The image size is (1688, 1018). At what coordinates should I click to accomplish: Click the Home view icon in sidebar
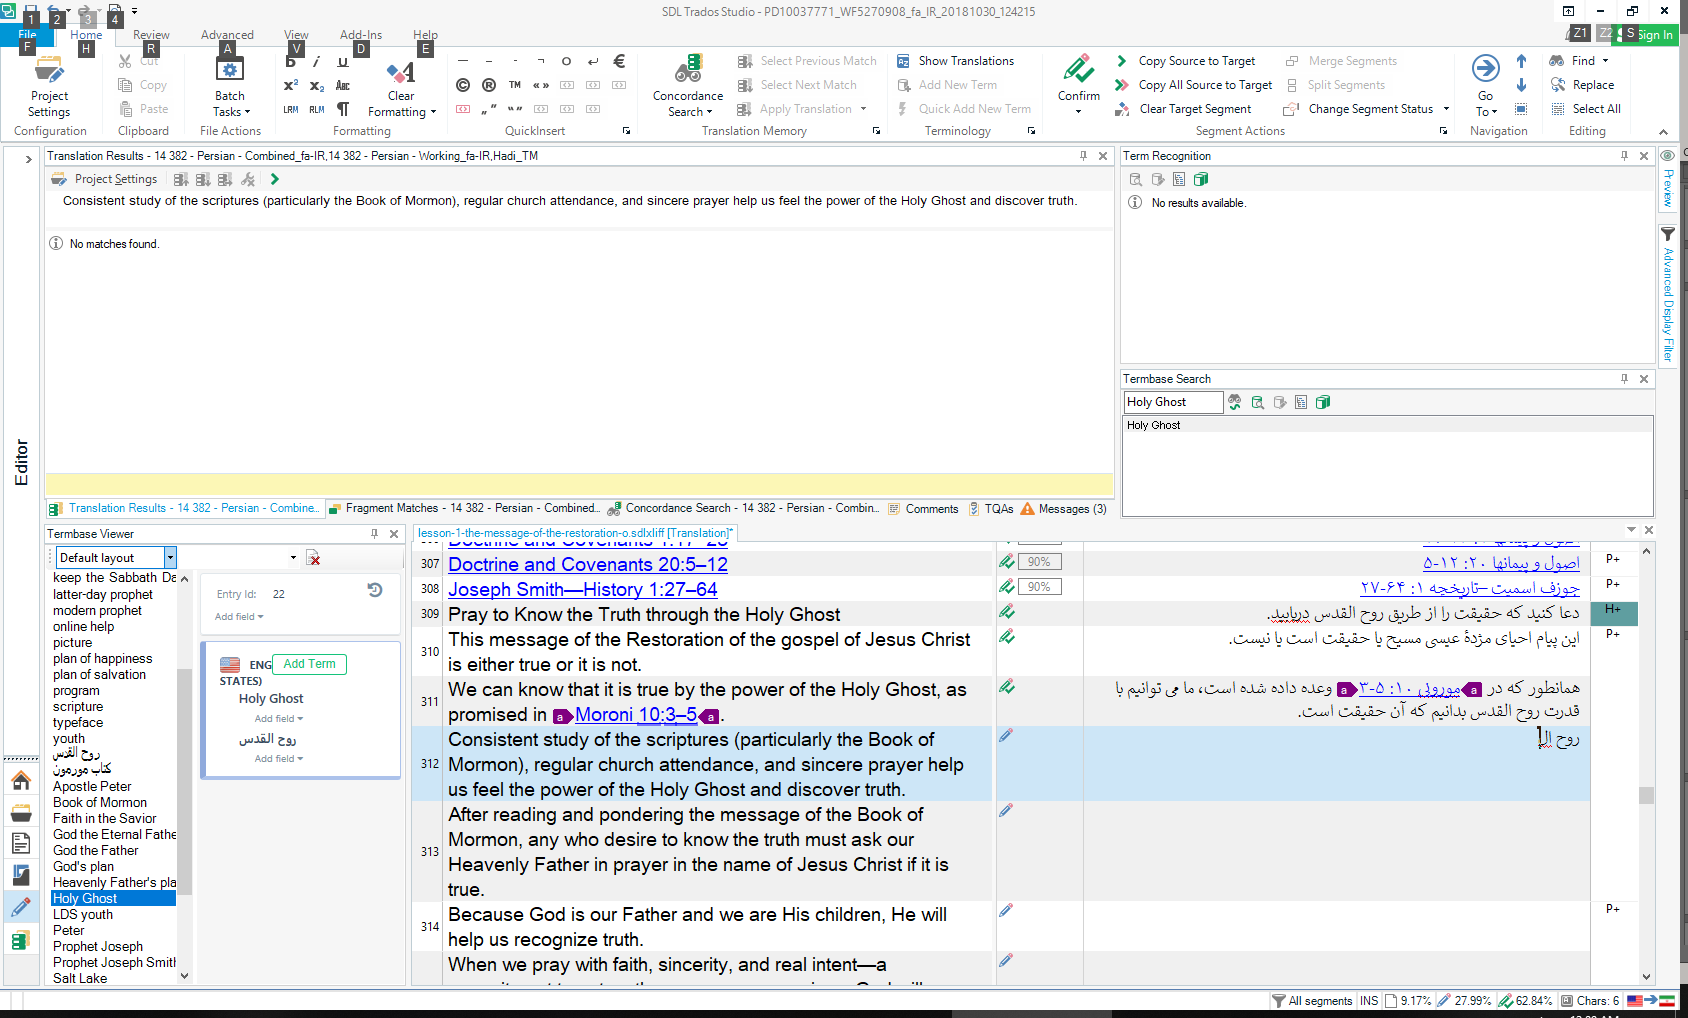20,780
